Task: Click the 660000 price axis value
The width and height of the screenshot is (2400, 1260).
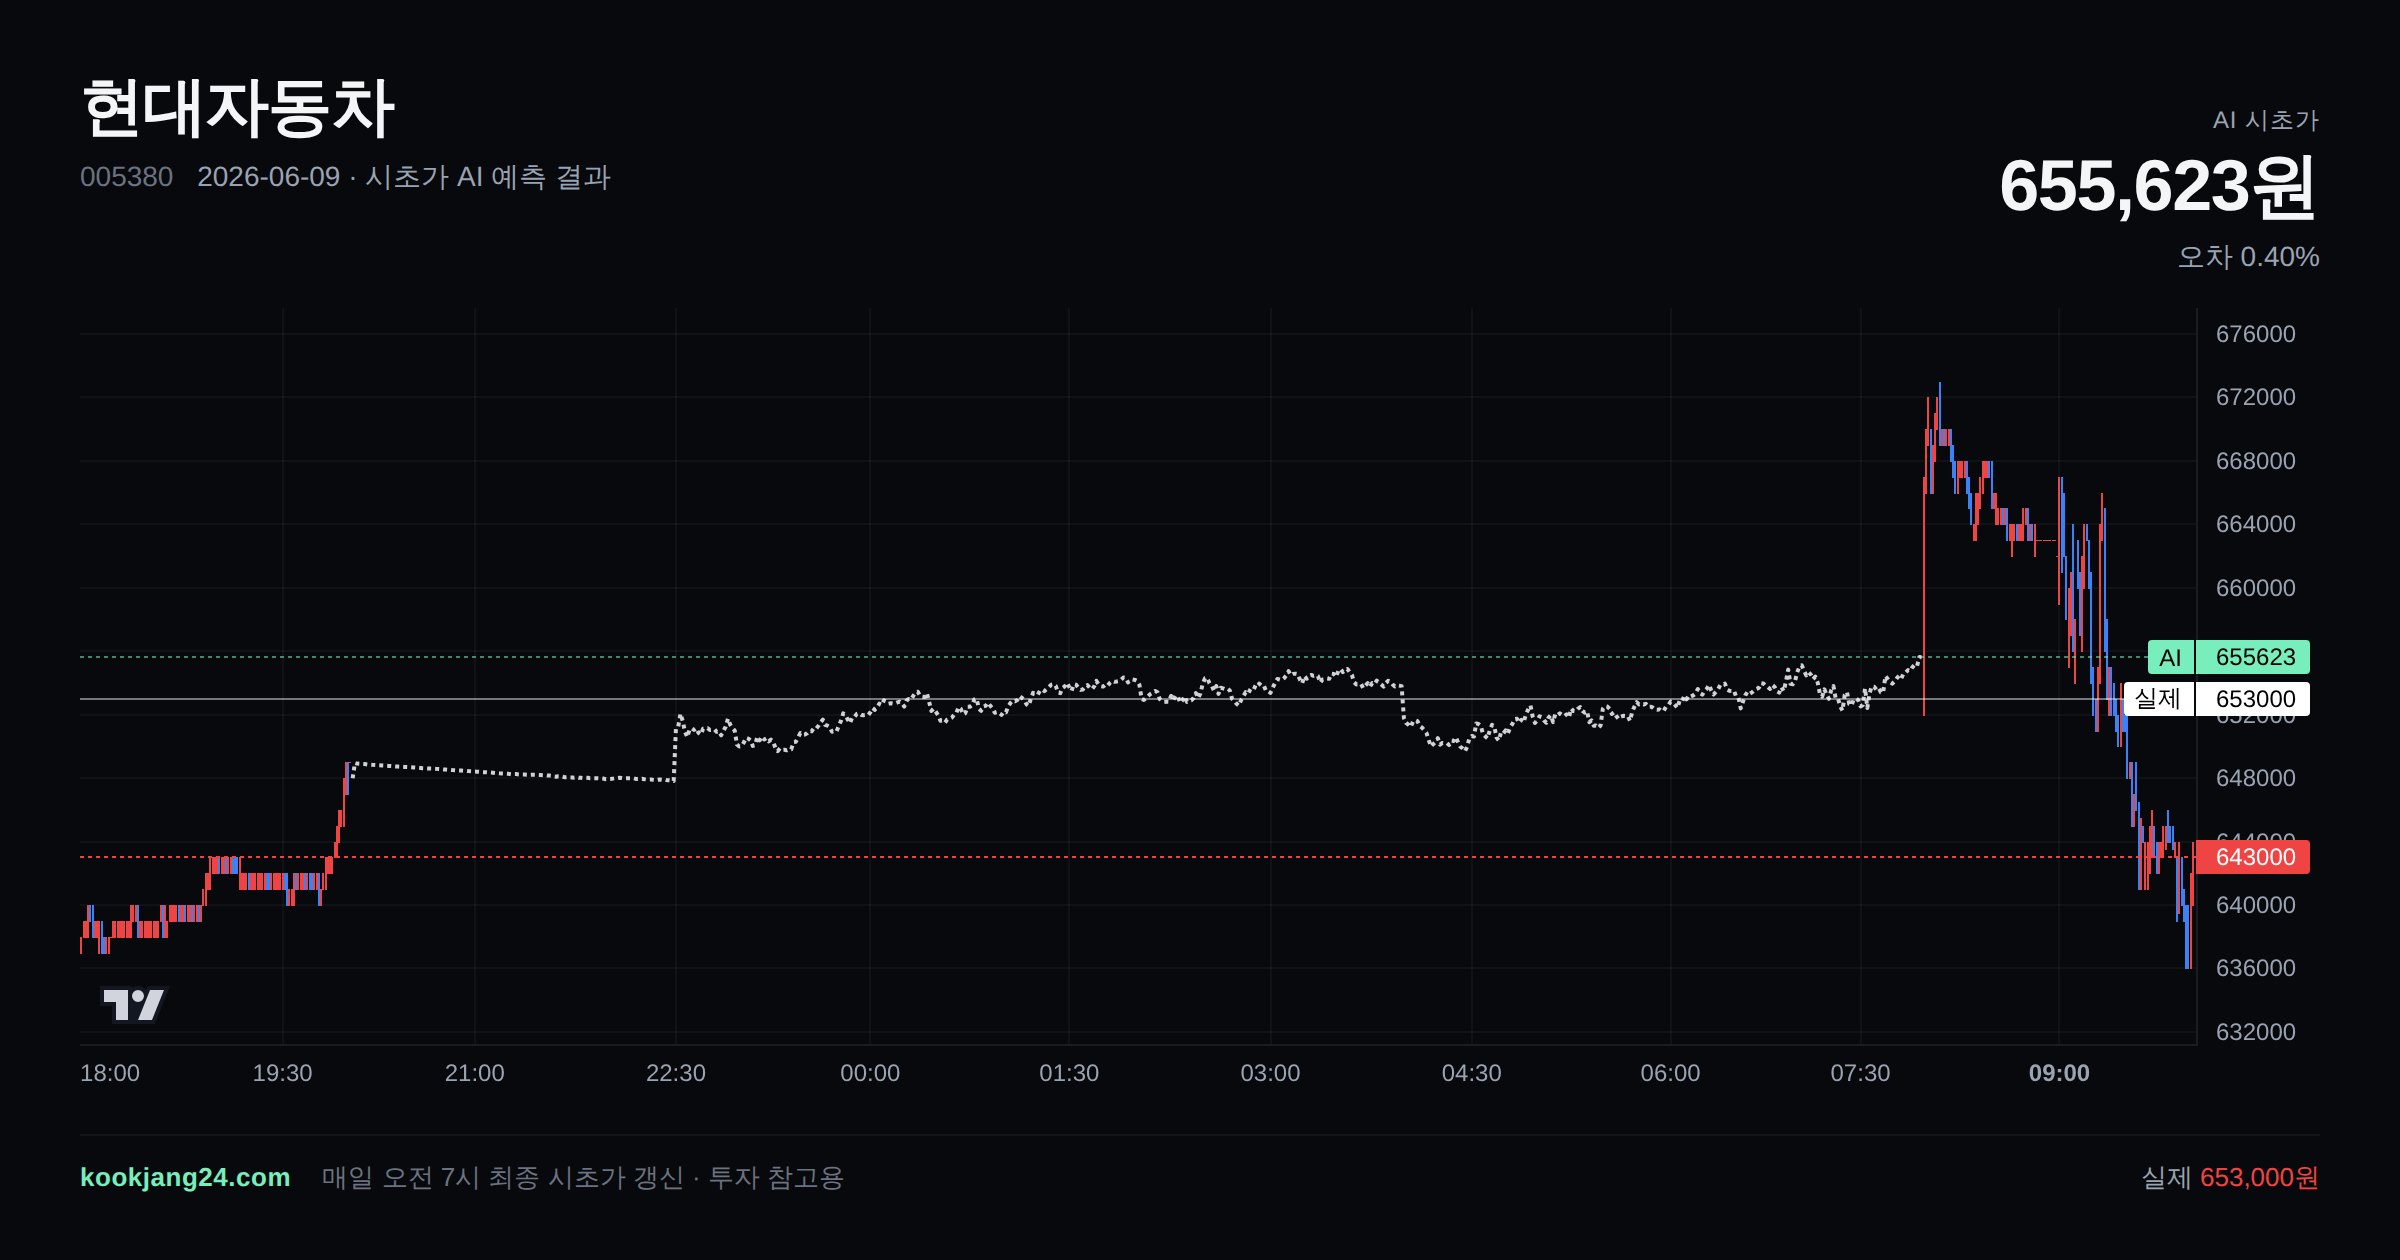Action: click(2255, 588)
